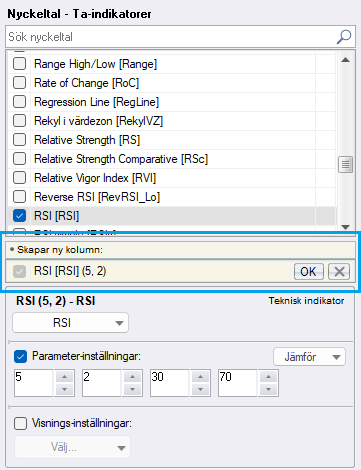
Task: Enable Visnings-inställningar checkbox
Action: pos(20,424)
